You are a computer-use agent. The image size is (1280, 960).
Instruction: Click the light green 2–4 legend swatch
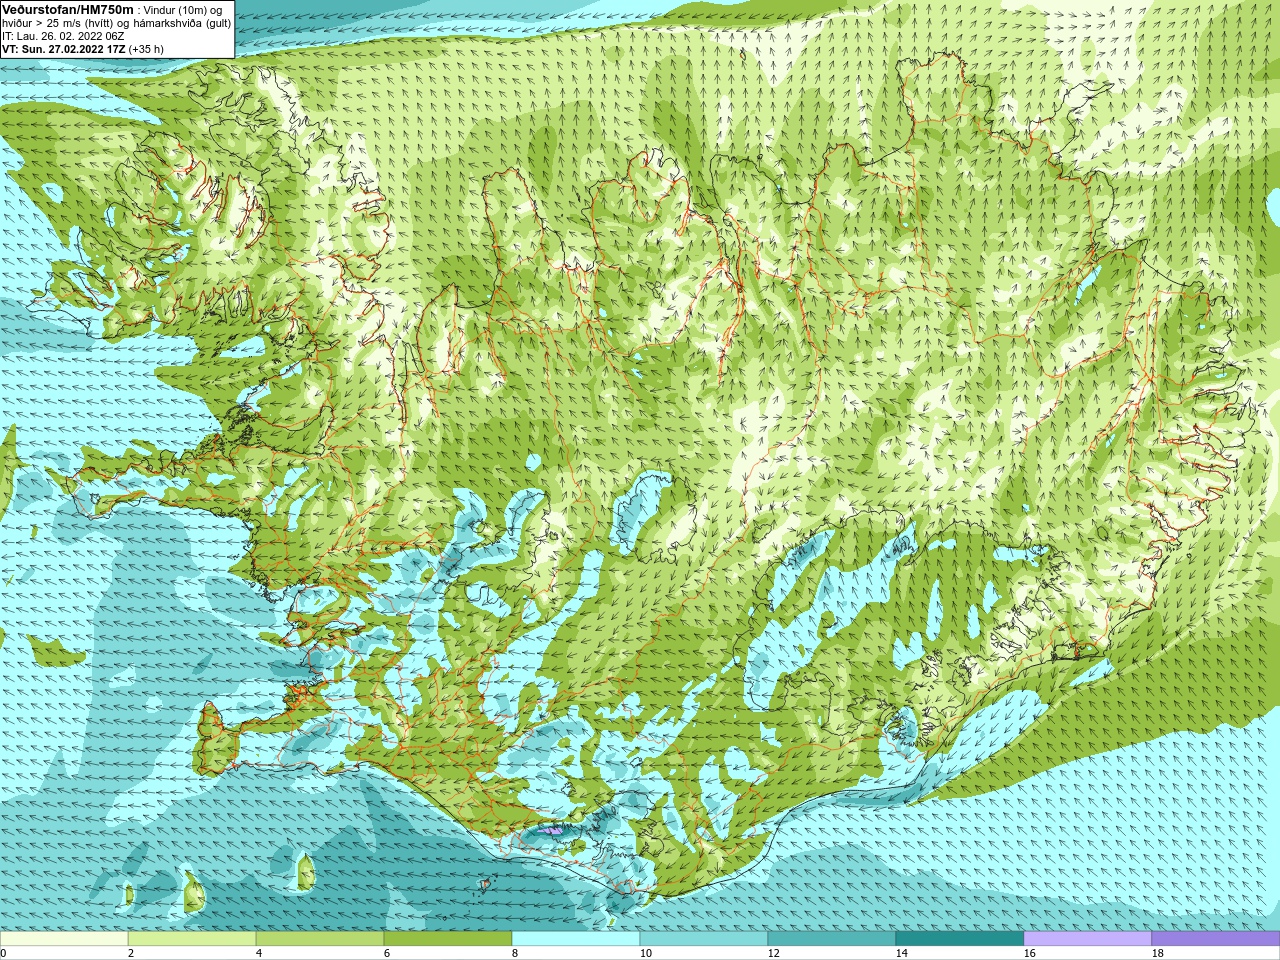(x=192, y=939)
